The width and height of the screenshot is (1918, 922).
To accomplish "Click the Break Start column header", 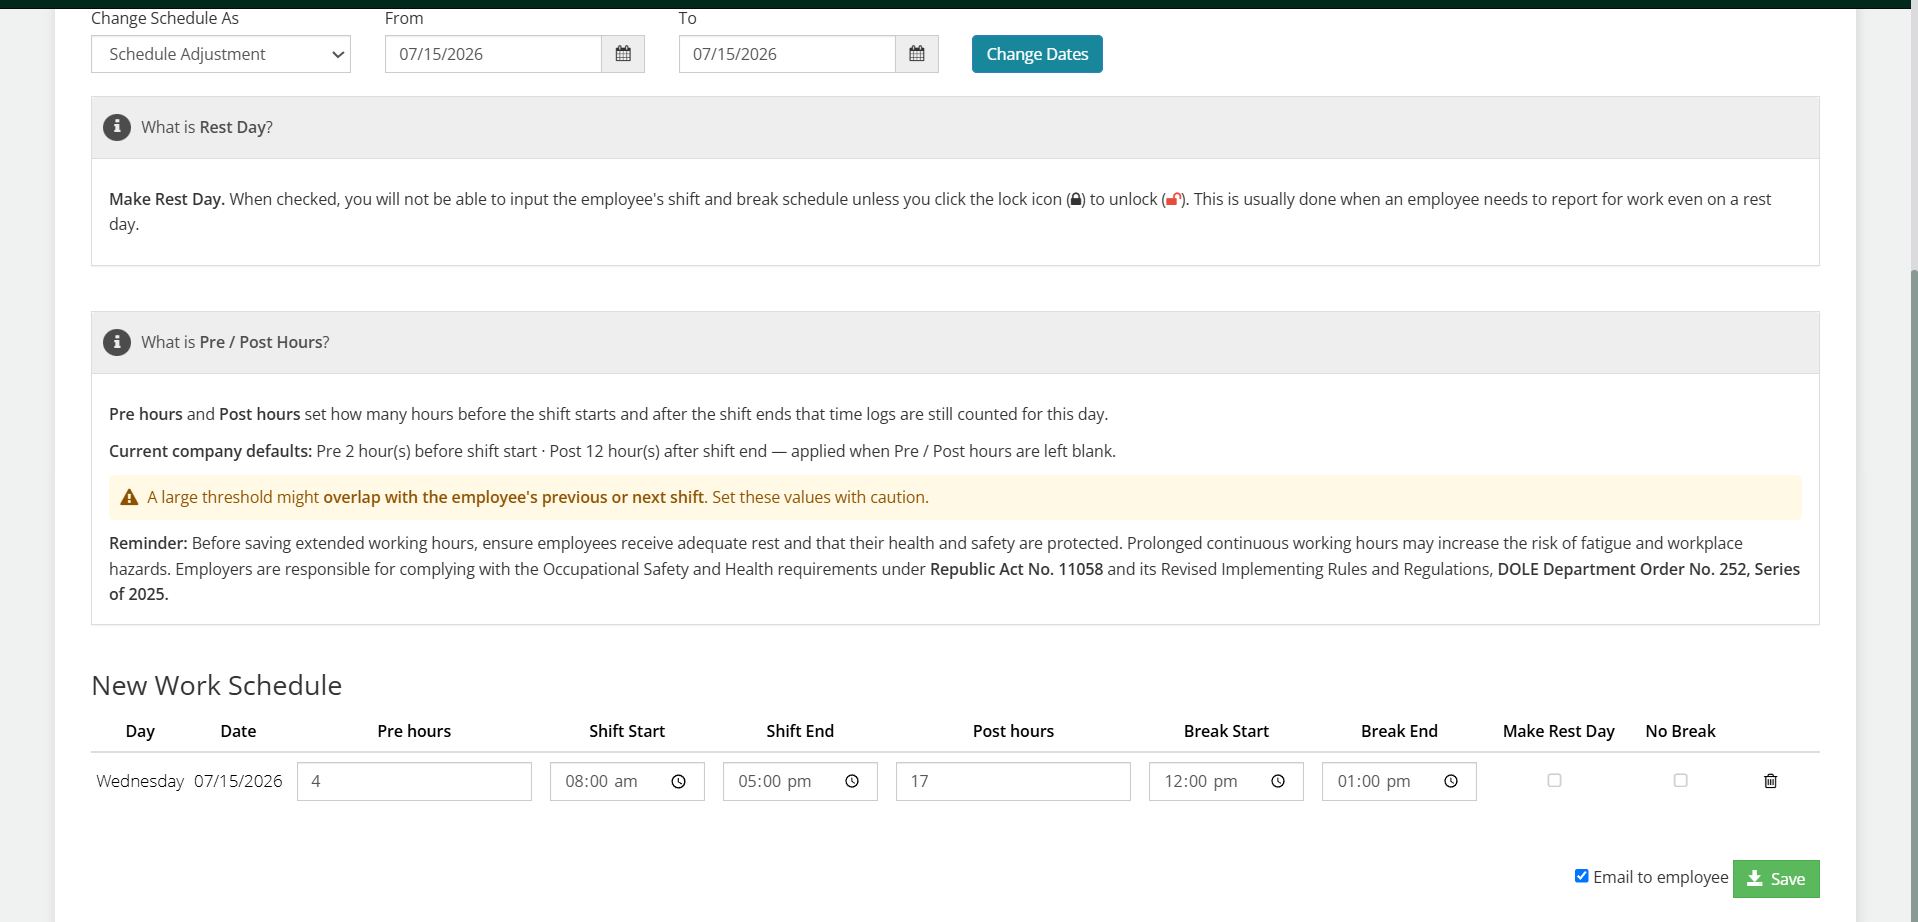I will pos(1226,731).
